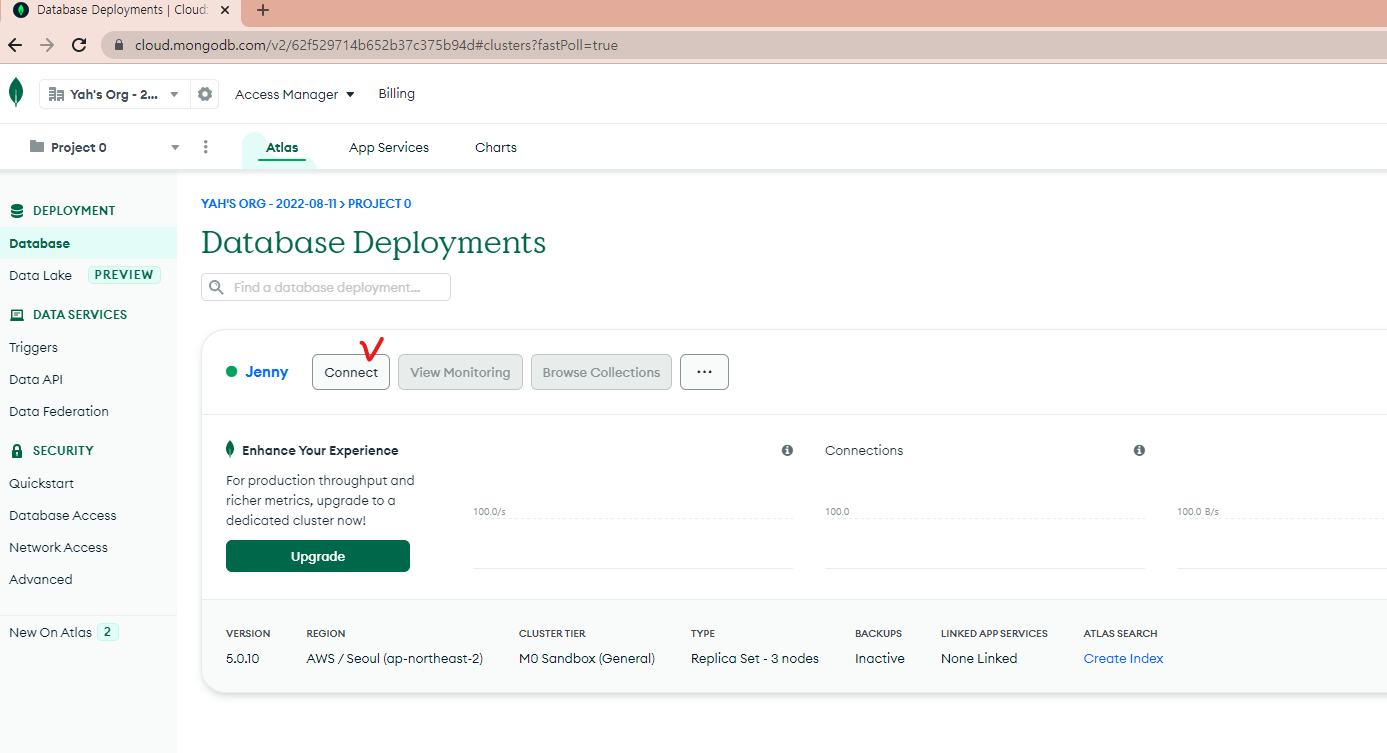
Task: Click the info icon beside Enhance Your Experience
Action: 787,450
